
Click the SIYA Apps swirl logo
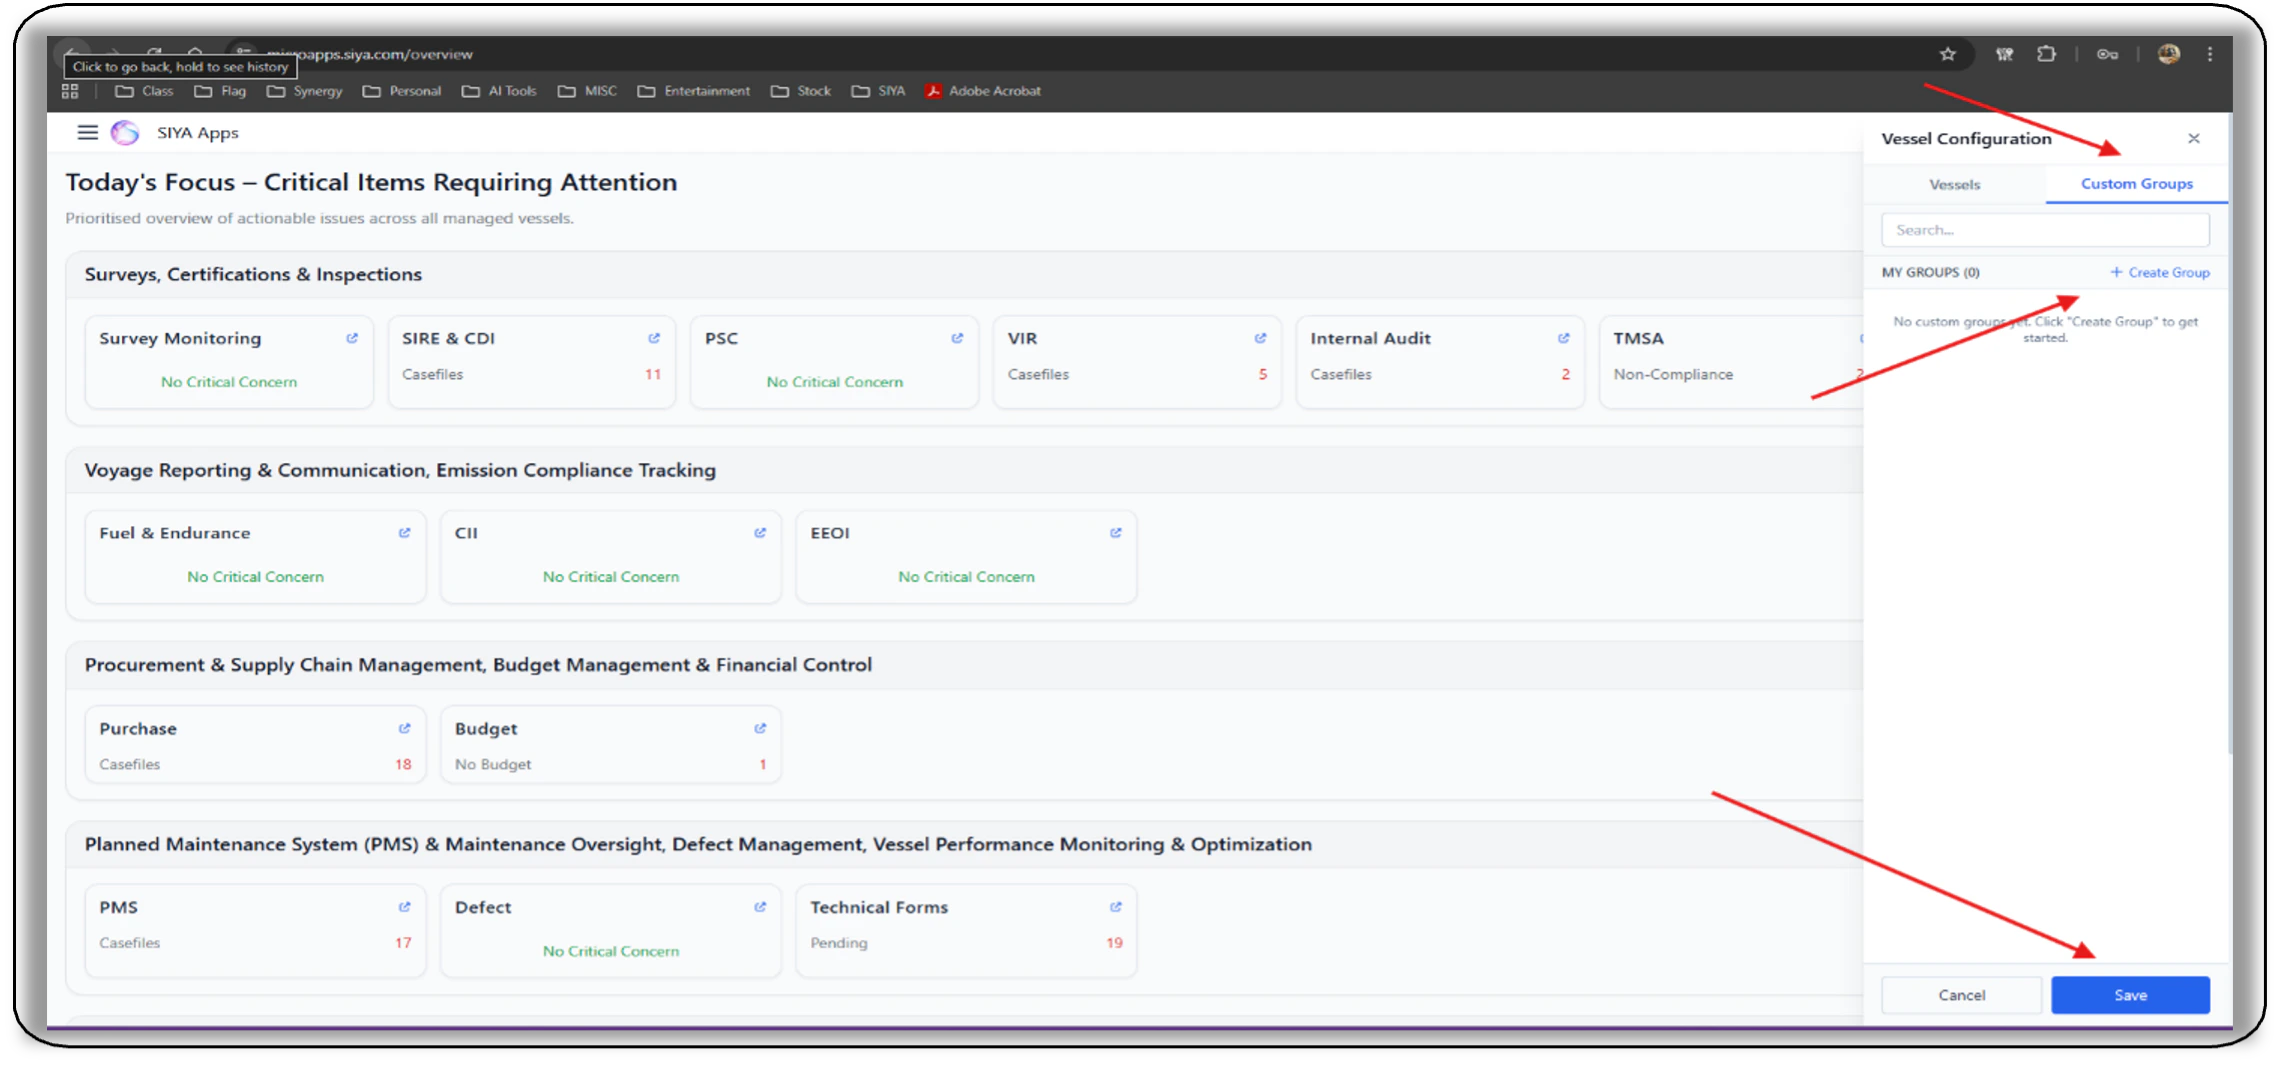(125, 132)
